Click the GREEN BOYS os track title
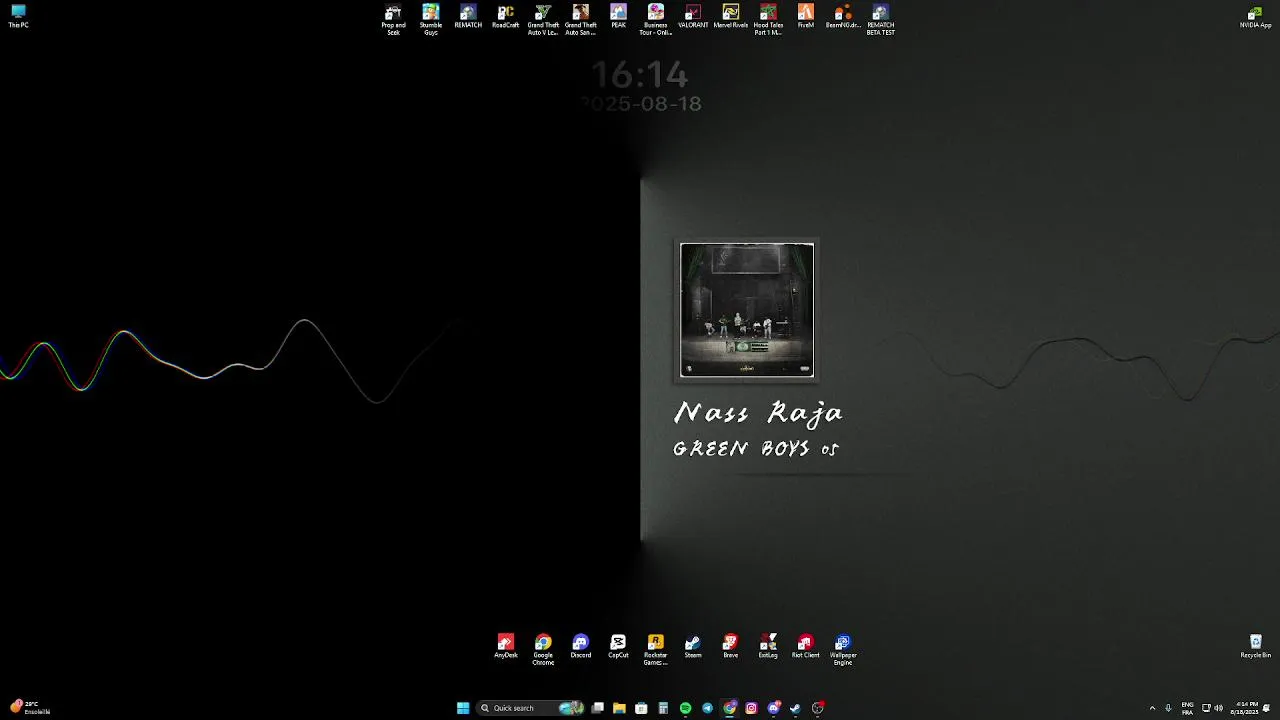This screenshot has width=1280, height=720. [x=756, y=449]
